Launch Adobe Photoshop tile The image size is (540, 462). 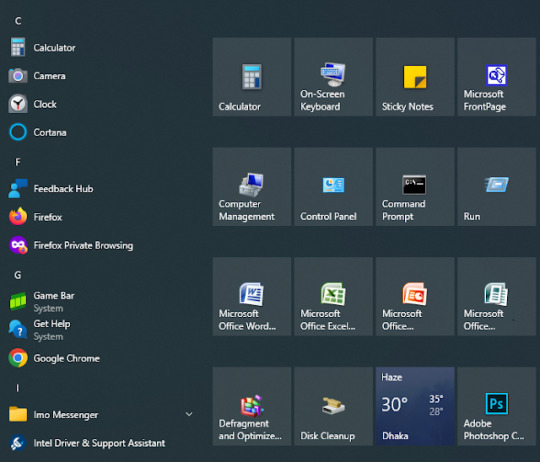click(497, 406)
